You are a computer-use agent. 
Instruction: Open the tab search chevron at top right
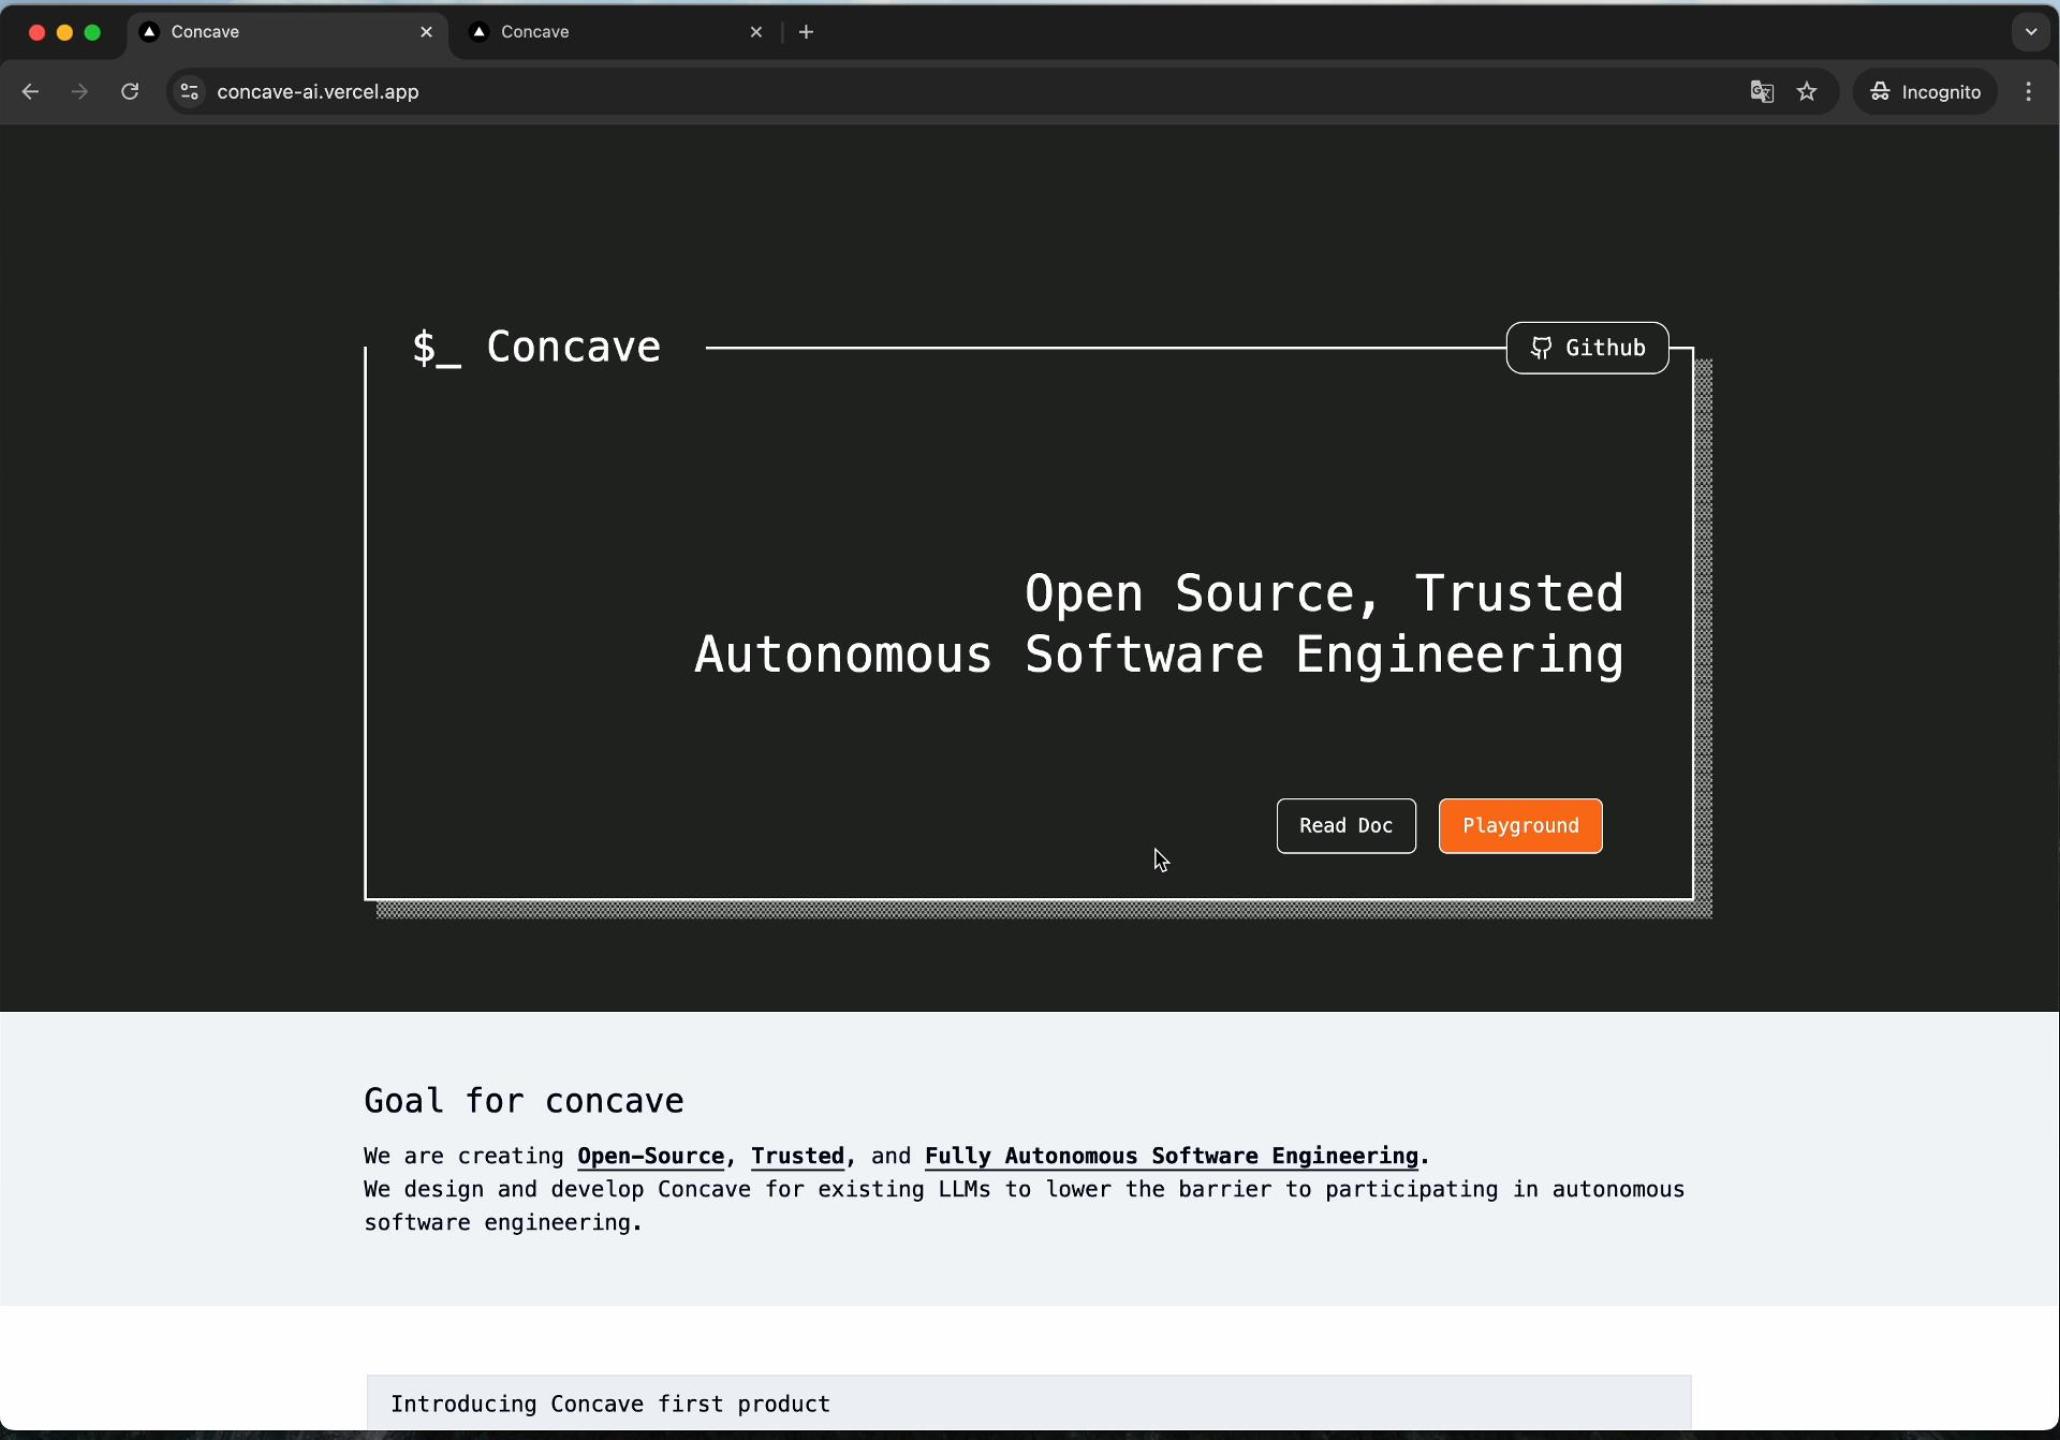pyautogui.click(x=2030, y=31)
